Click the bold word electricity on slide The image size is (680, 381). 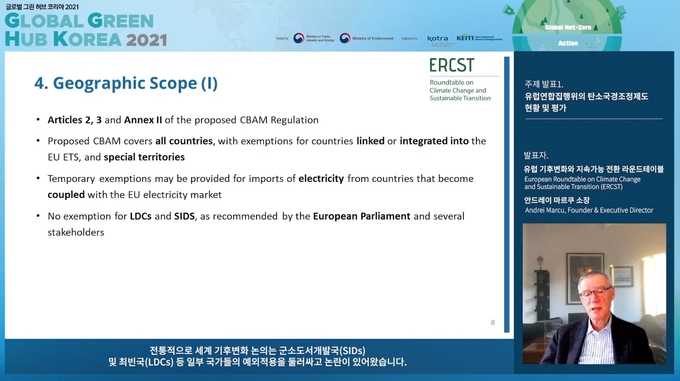(321, 179)
